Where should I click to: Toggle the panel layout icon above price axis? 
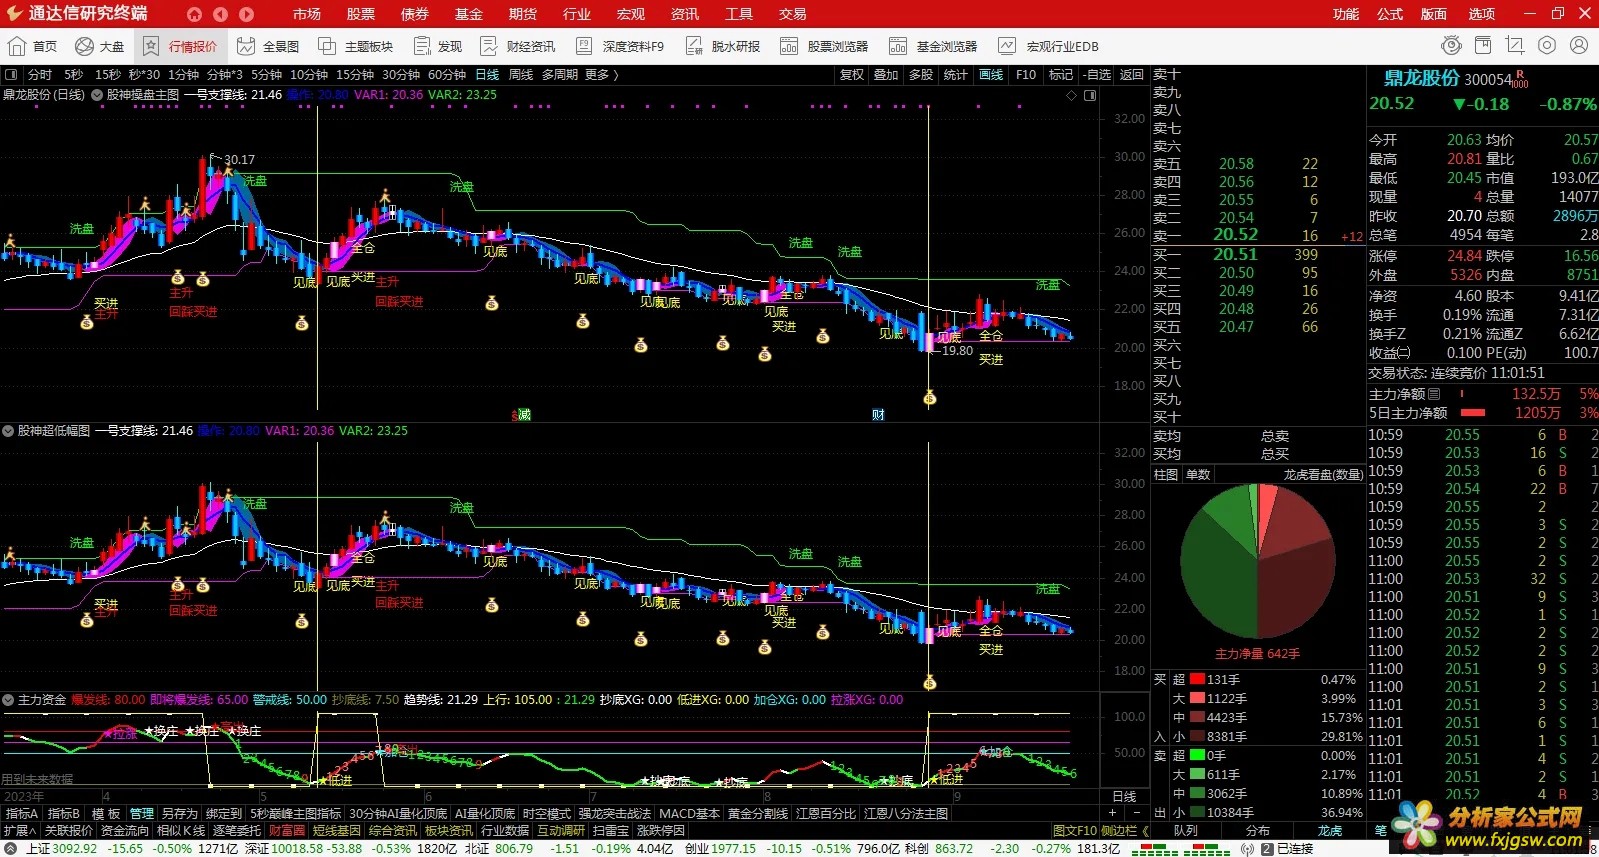pyautogui.click(x=1090, y=95)
